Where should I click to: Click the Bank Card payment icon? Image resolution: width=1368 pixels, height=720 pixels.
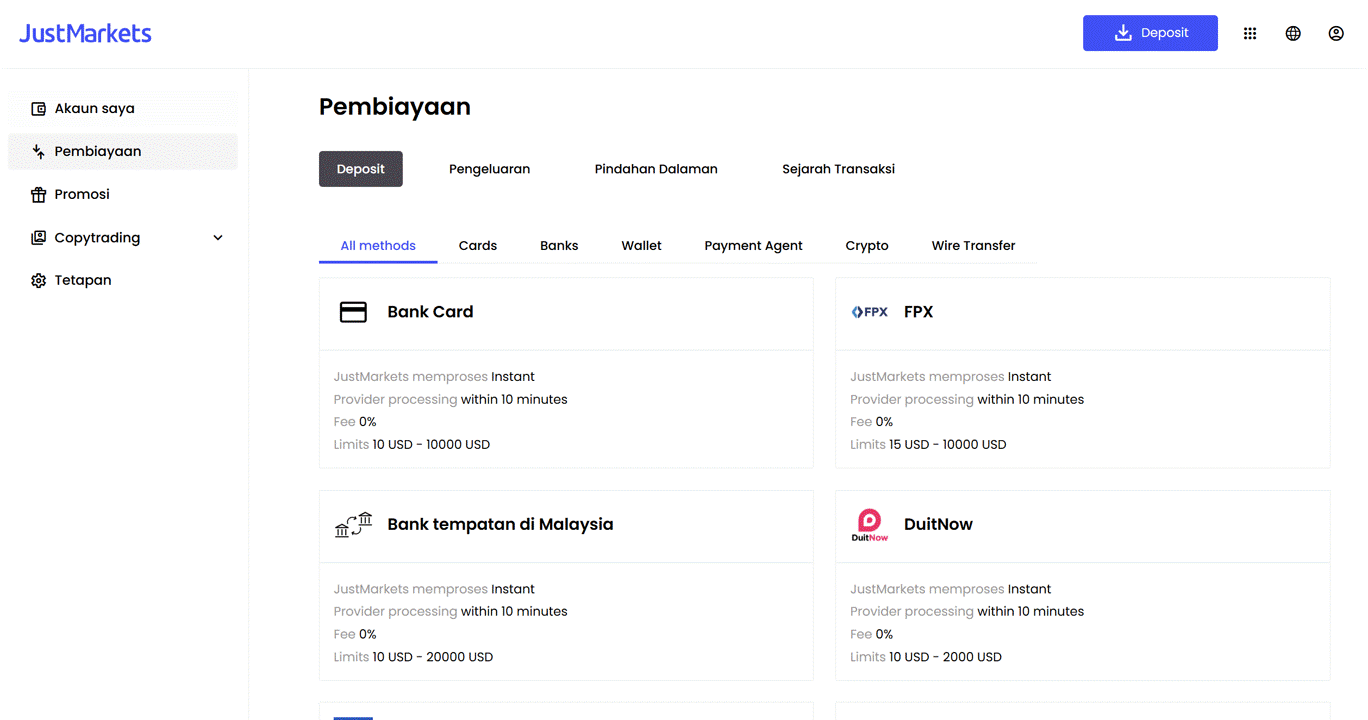[353, 312]
